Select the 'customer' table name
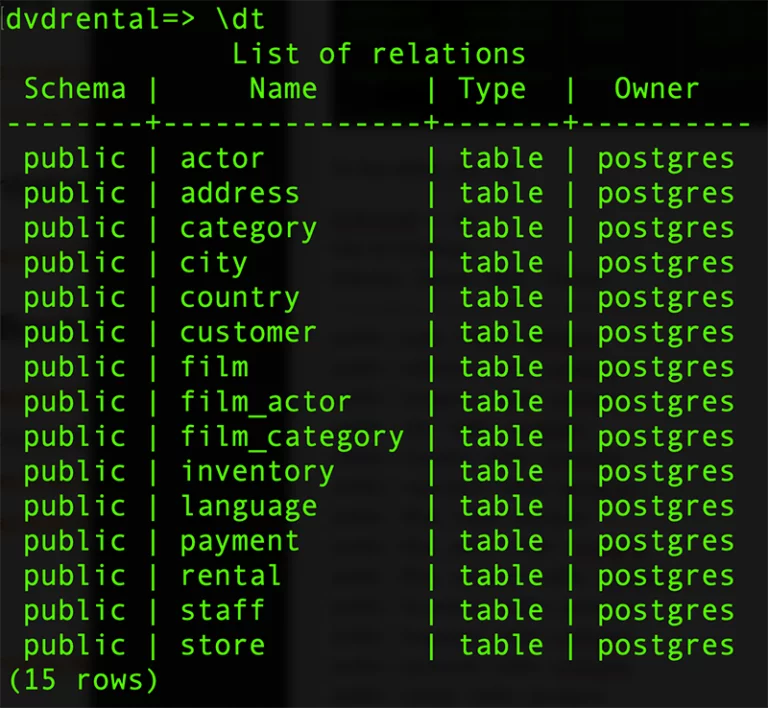The image size is (768, 708). pos(248,332)
